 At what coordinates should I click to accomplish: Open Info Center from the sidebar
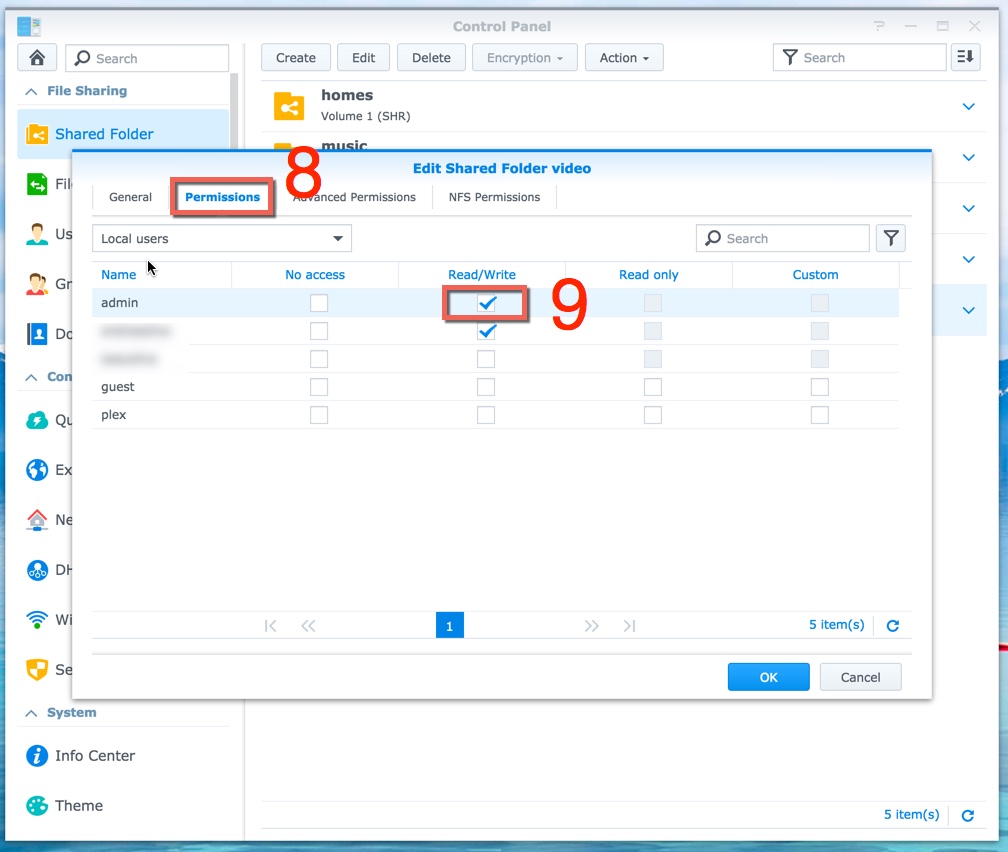point(95,756)
